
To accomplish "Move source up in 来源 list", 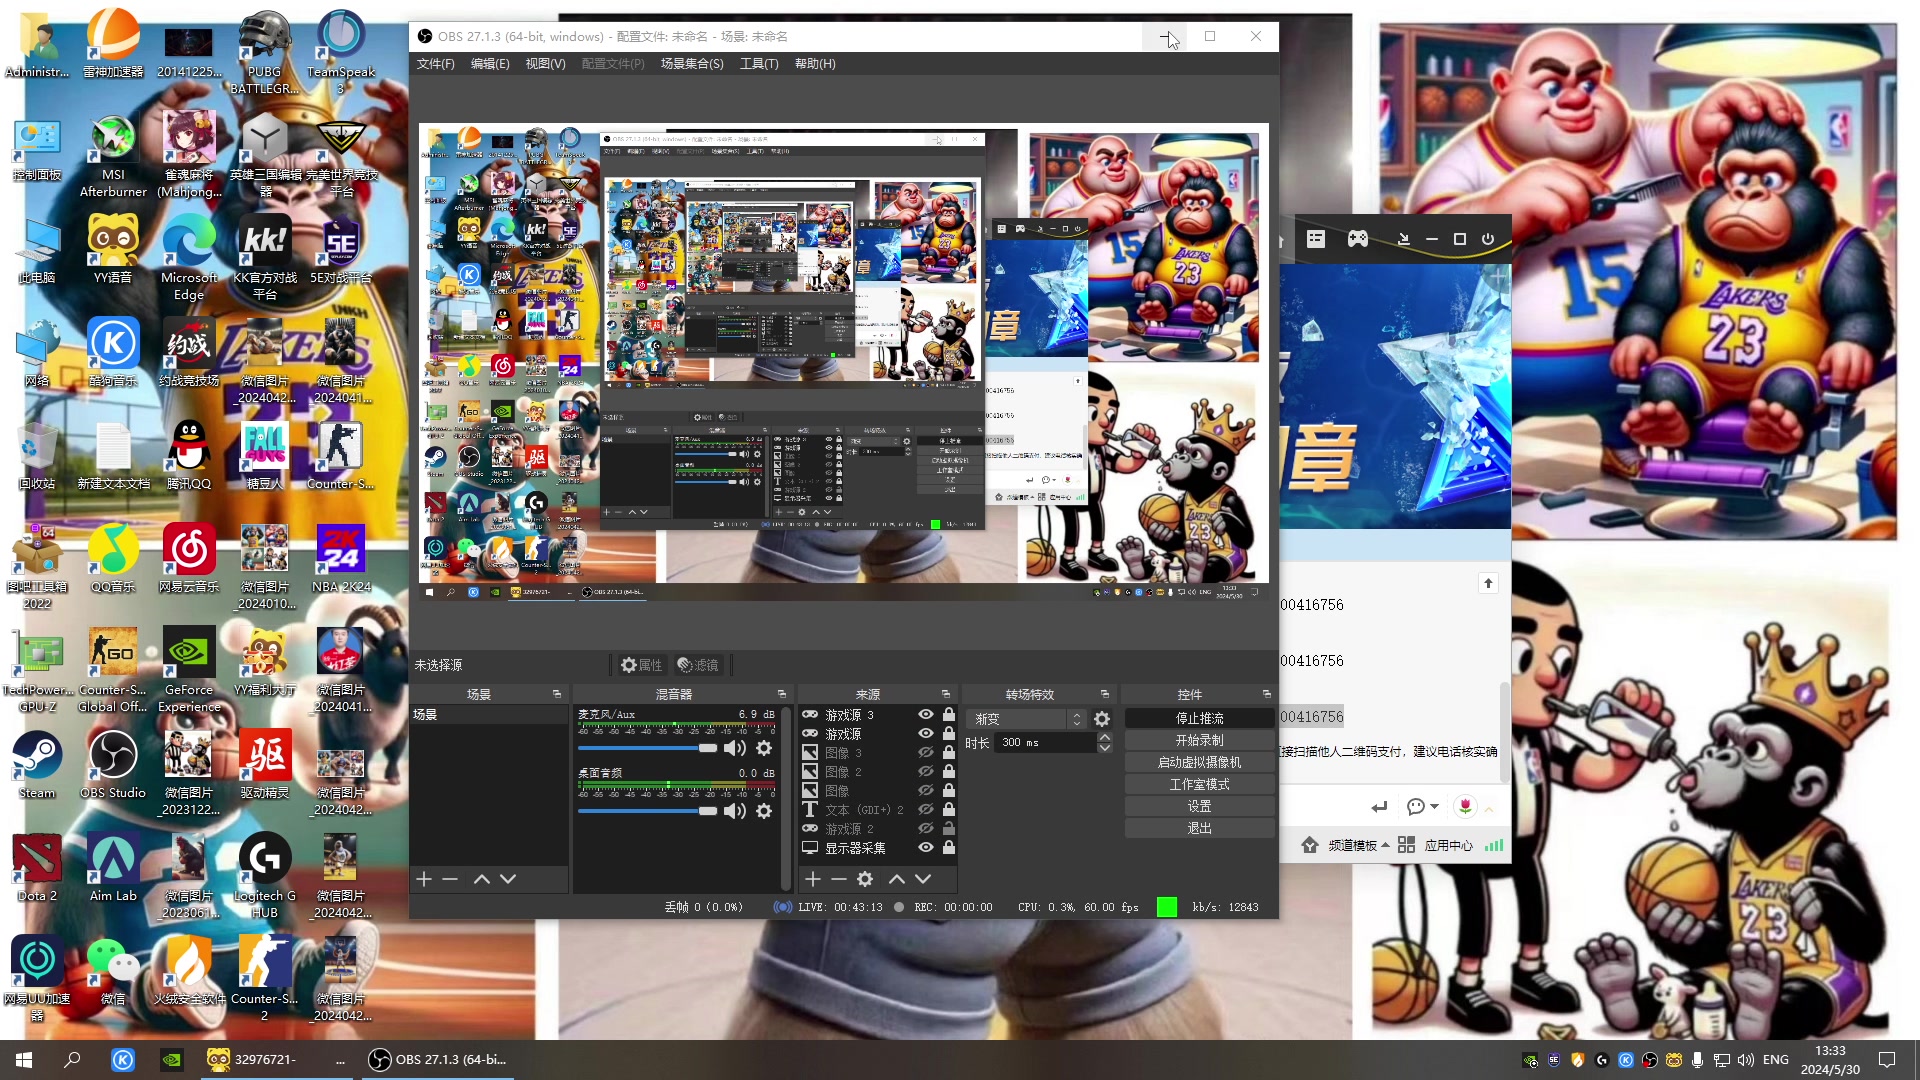I will [x=897, y=879].
